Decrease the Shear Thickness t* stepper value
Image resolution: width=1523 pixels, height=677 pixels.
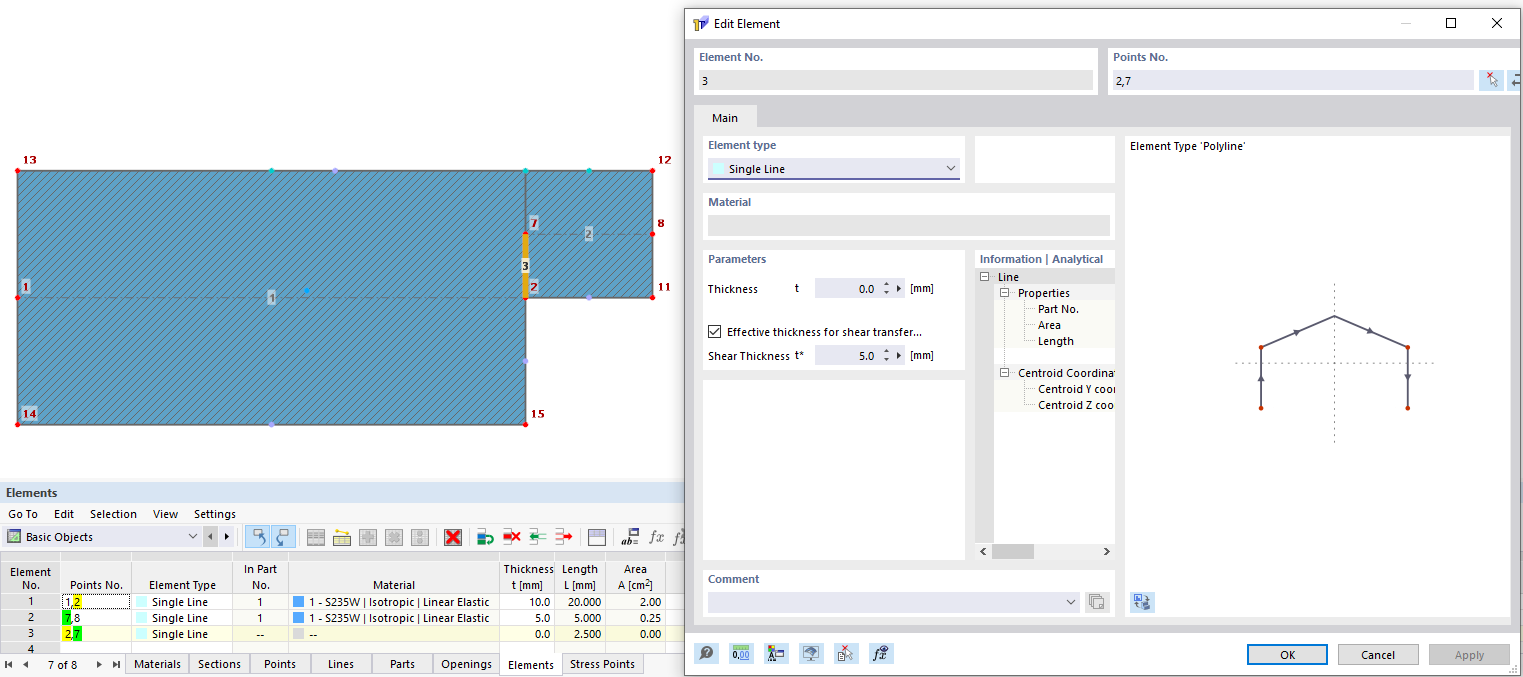pyautogui.click(x=886, y=360)
